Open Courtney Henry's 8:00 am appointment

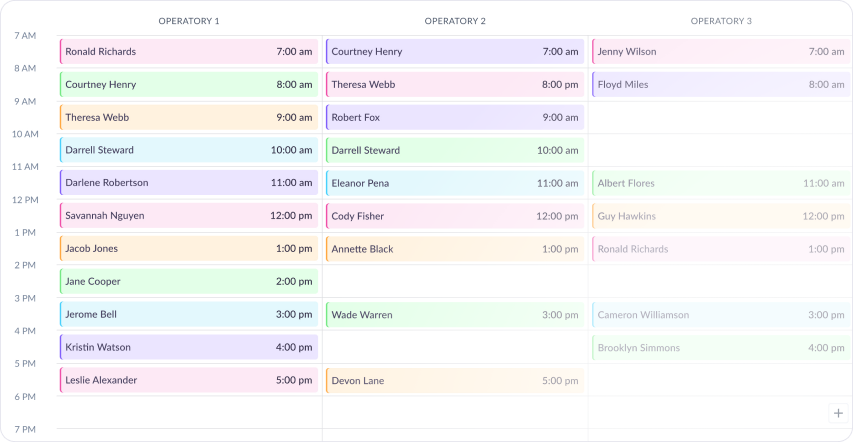188,85
